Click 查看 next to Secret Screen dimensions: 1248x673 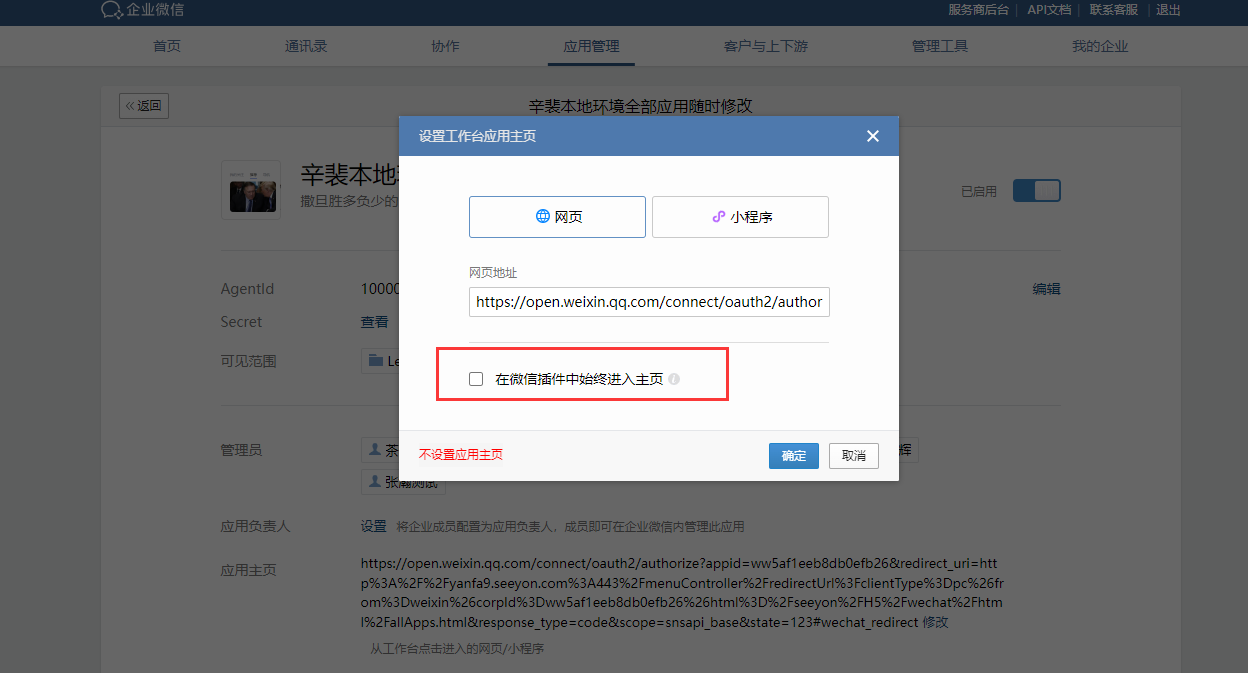(x=375, y=322)
